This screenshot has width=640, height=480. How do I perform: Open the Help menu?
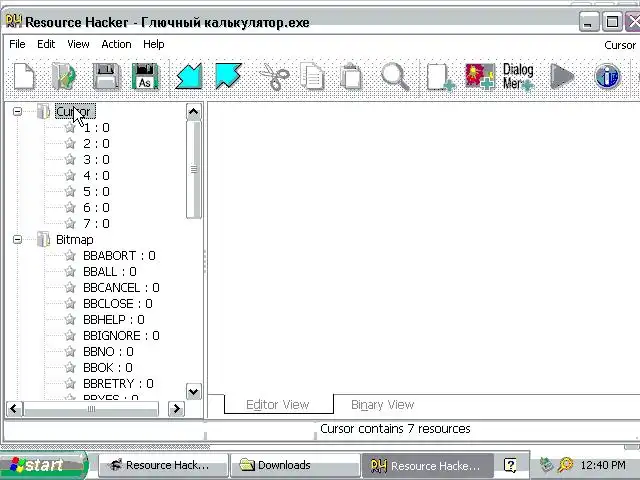click(x=154, y=44)
